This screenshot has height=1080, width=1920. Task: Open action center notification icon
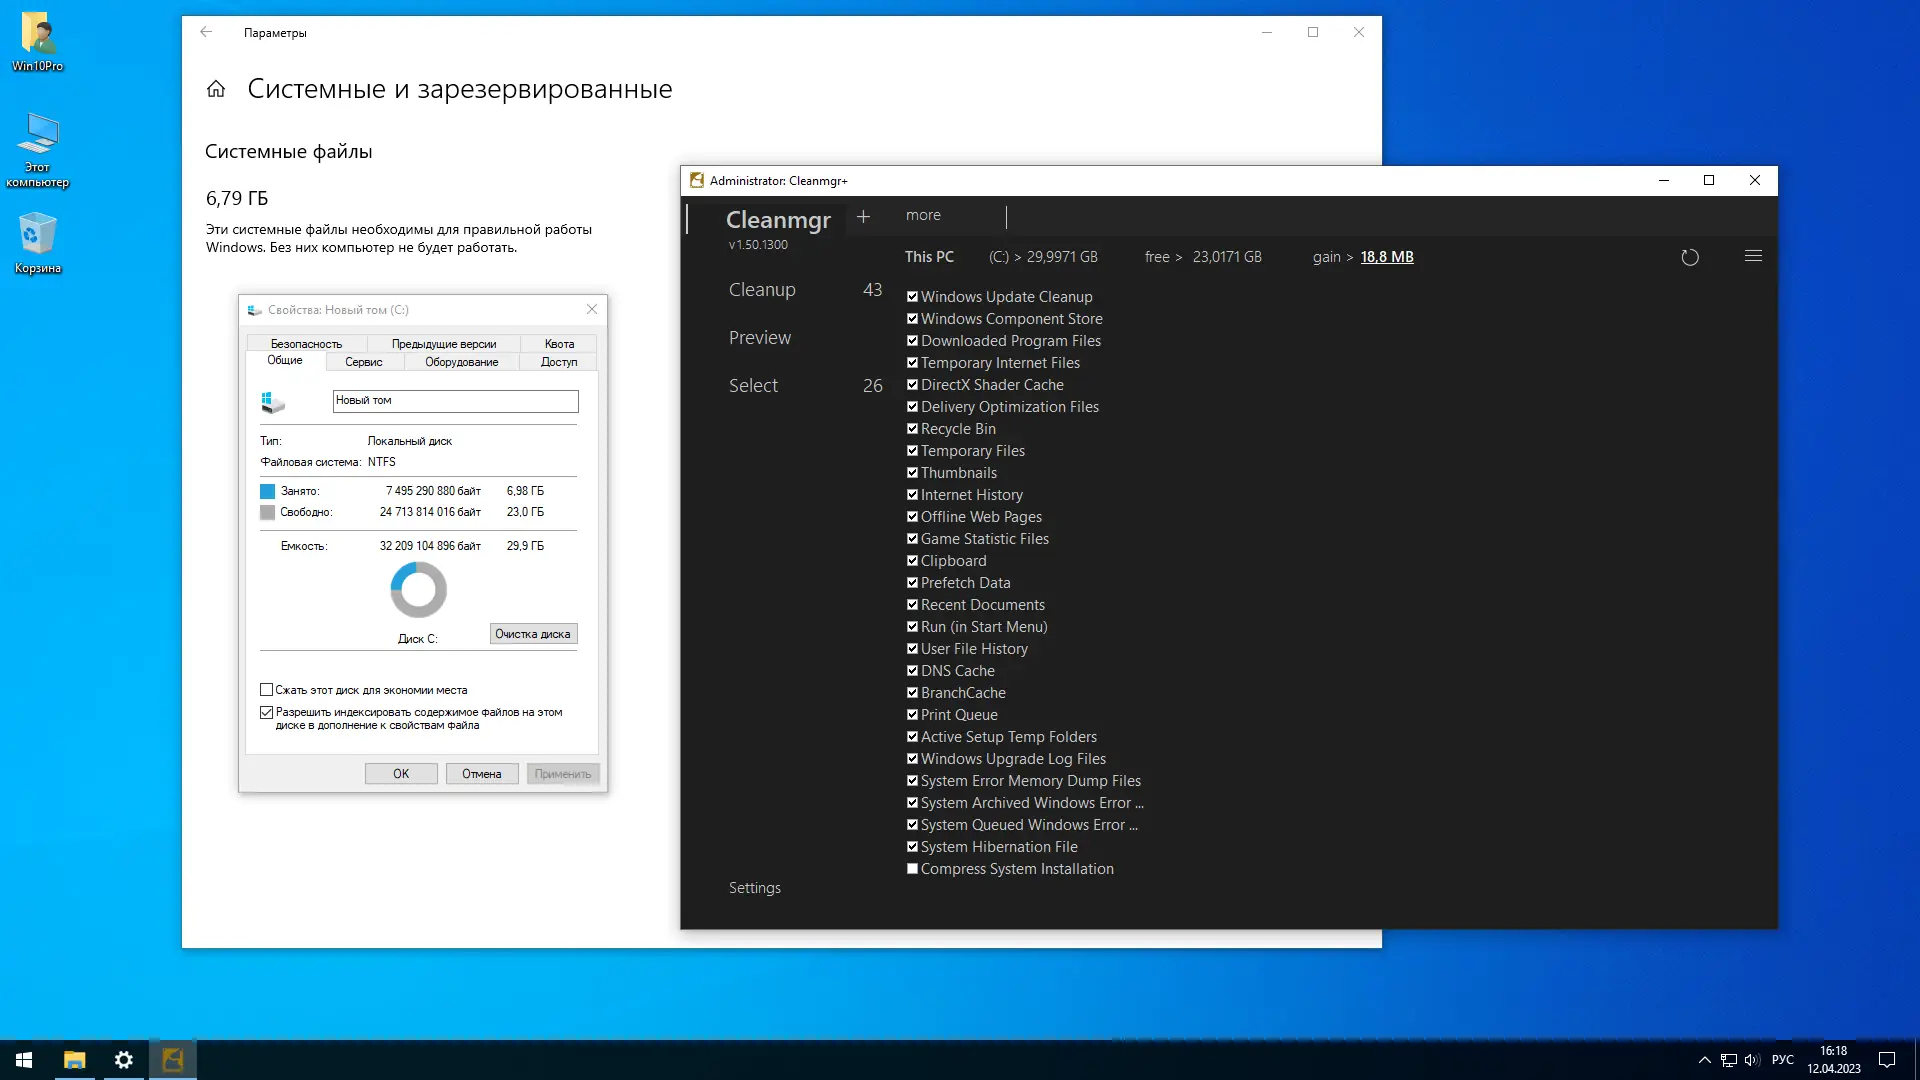(x=1887, y=1060)
